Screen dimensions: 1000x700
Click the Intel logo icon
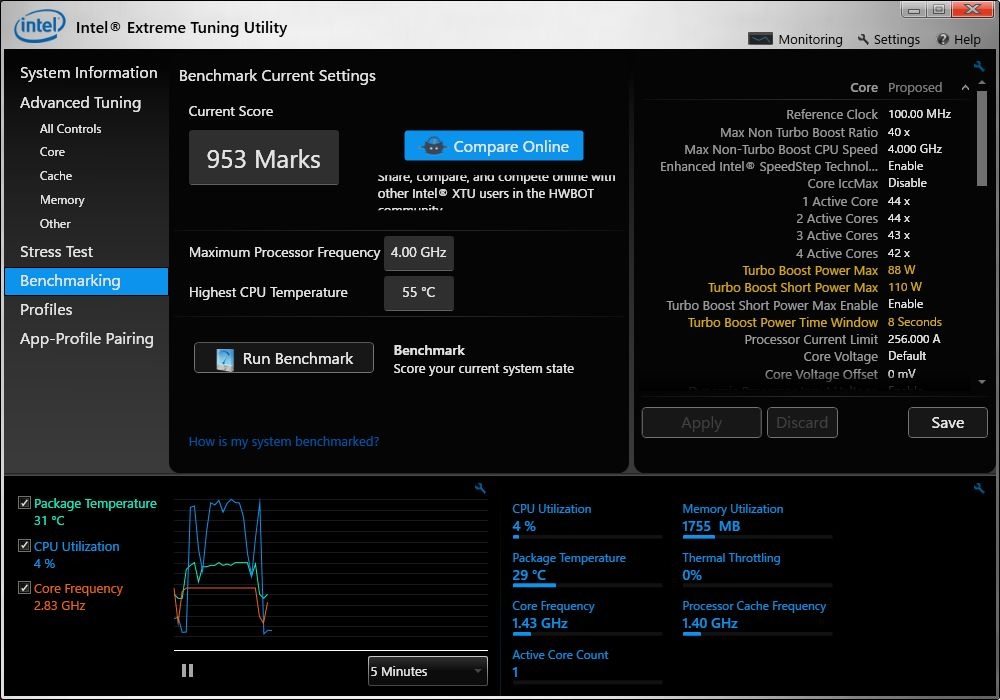point(40,26)
